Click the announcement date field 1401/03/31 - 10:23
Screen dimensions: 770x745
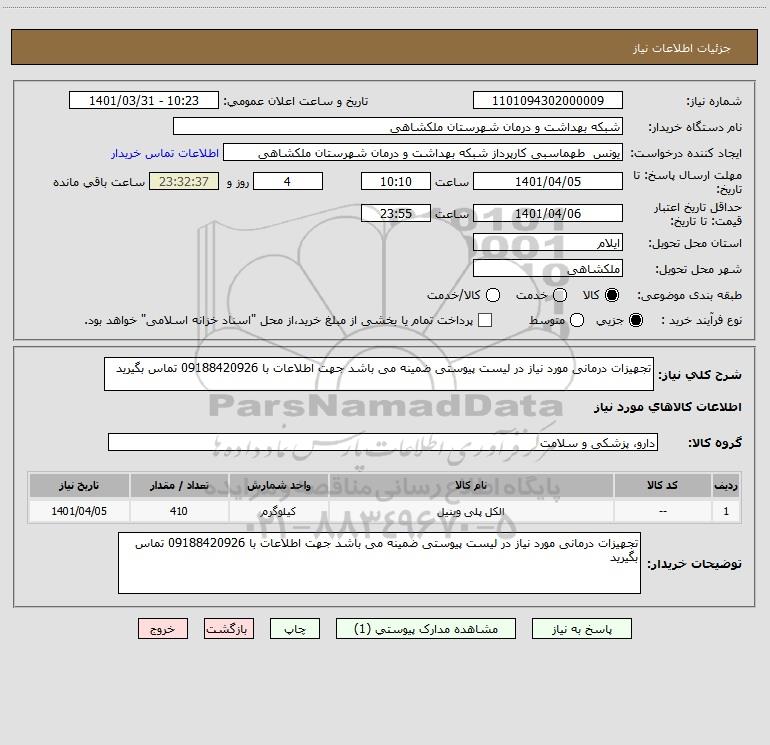pos(144,100)
